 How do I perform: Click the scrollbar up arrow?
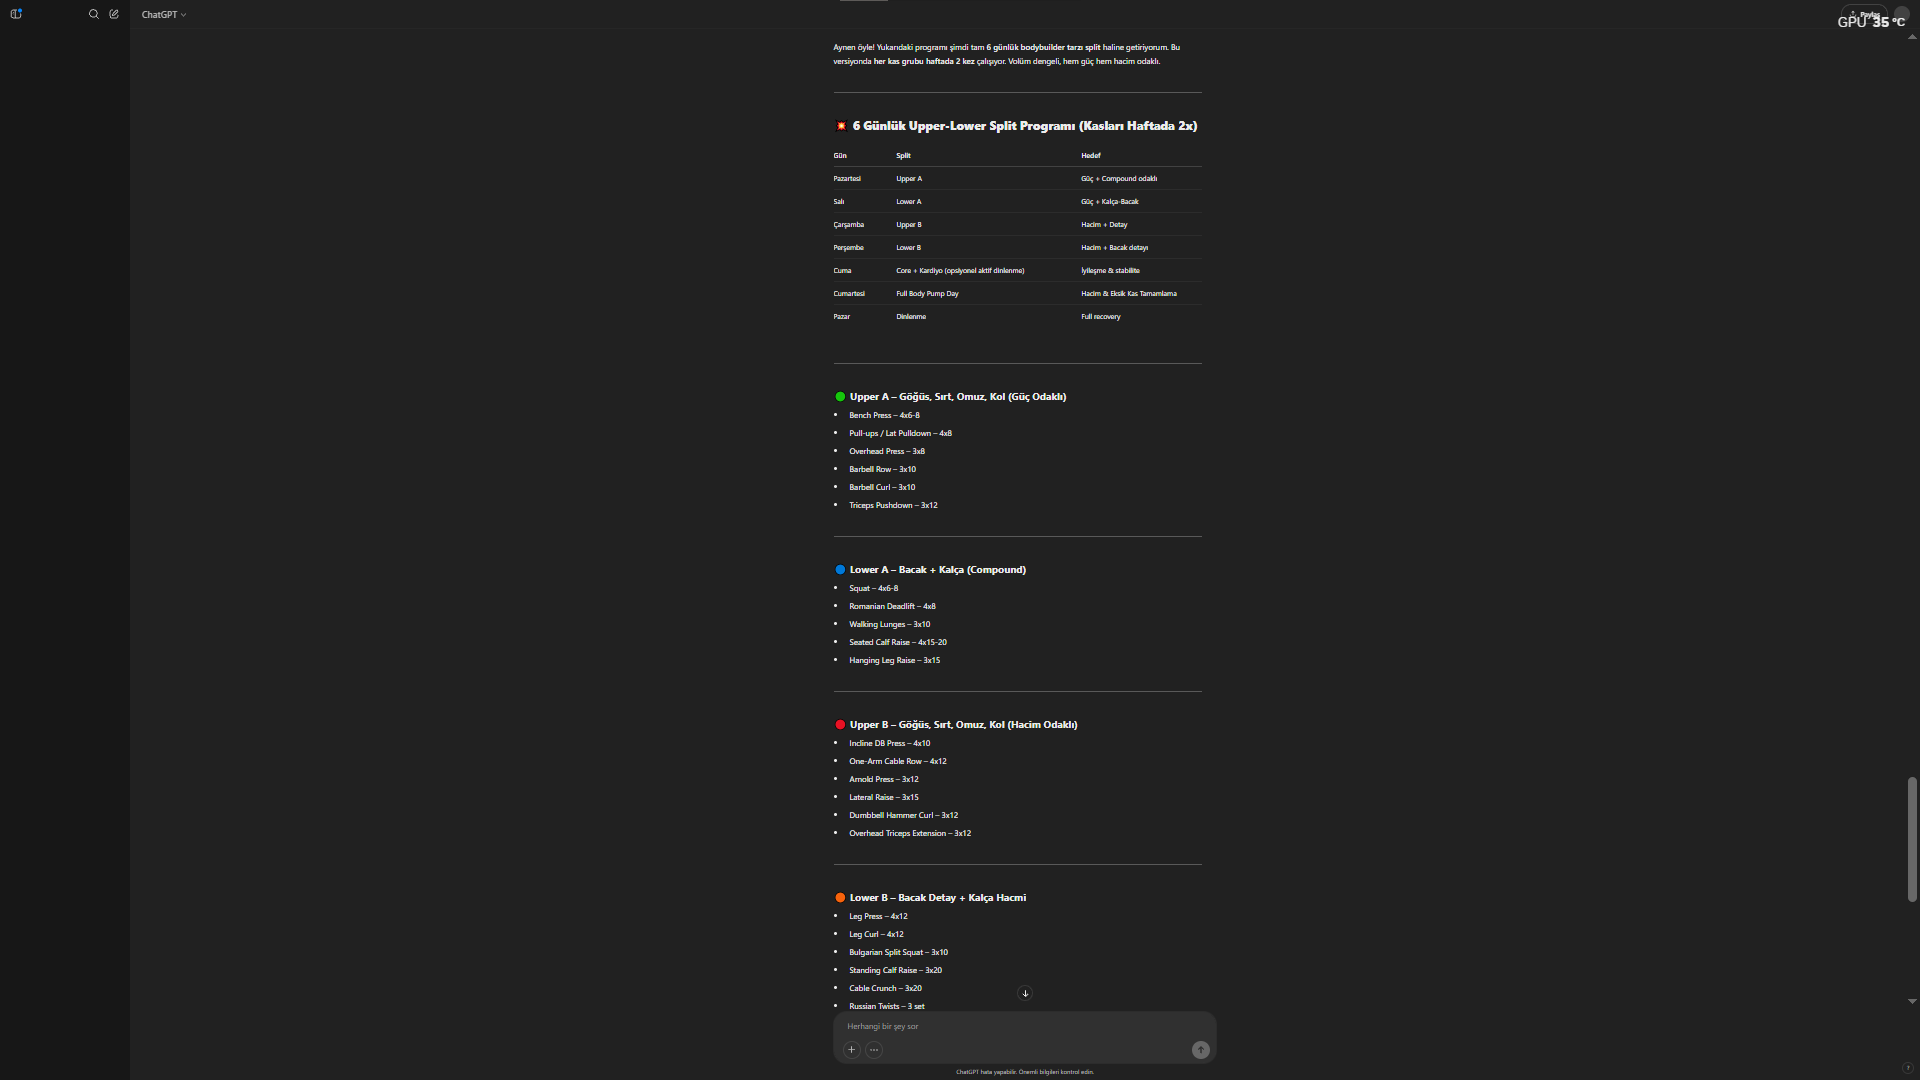tap(1912, 37)
